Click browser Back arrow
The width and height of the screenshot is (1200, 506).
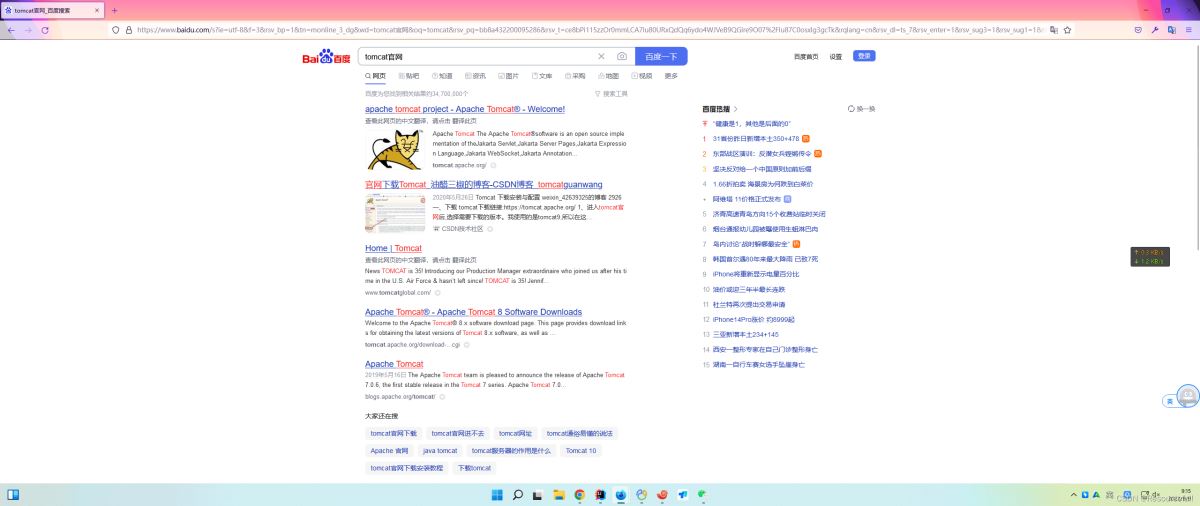11,30
